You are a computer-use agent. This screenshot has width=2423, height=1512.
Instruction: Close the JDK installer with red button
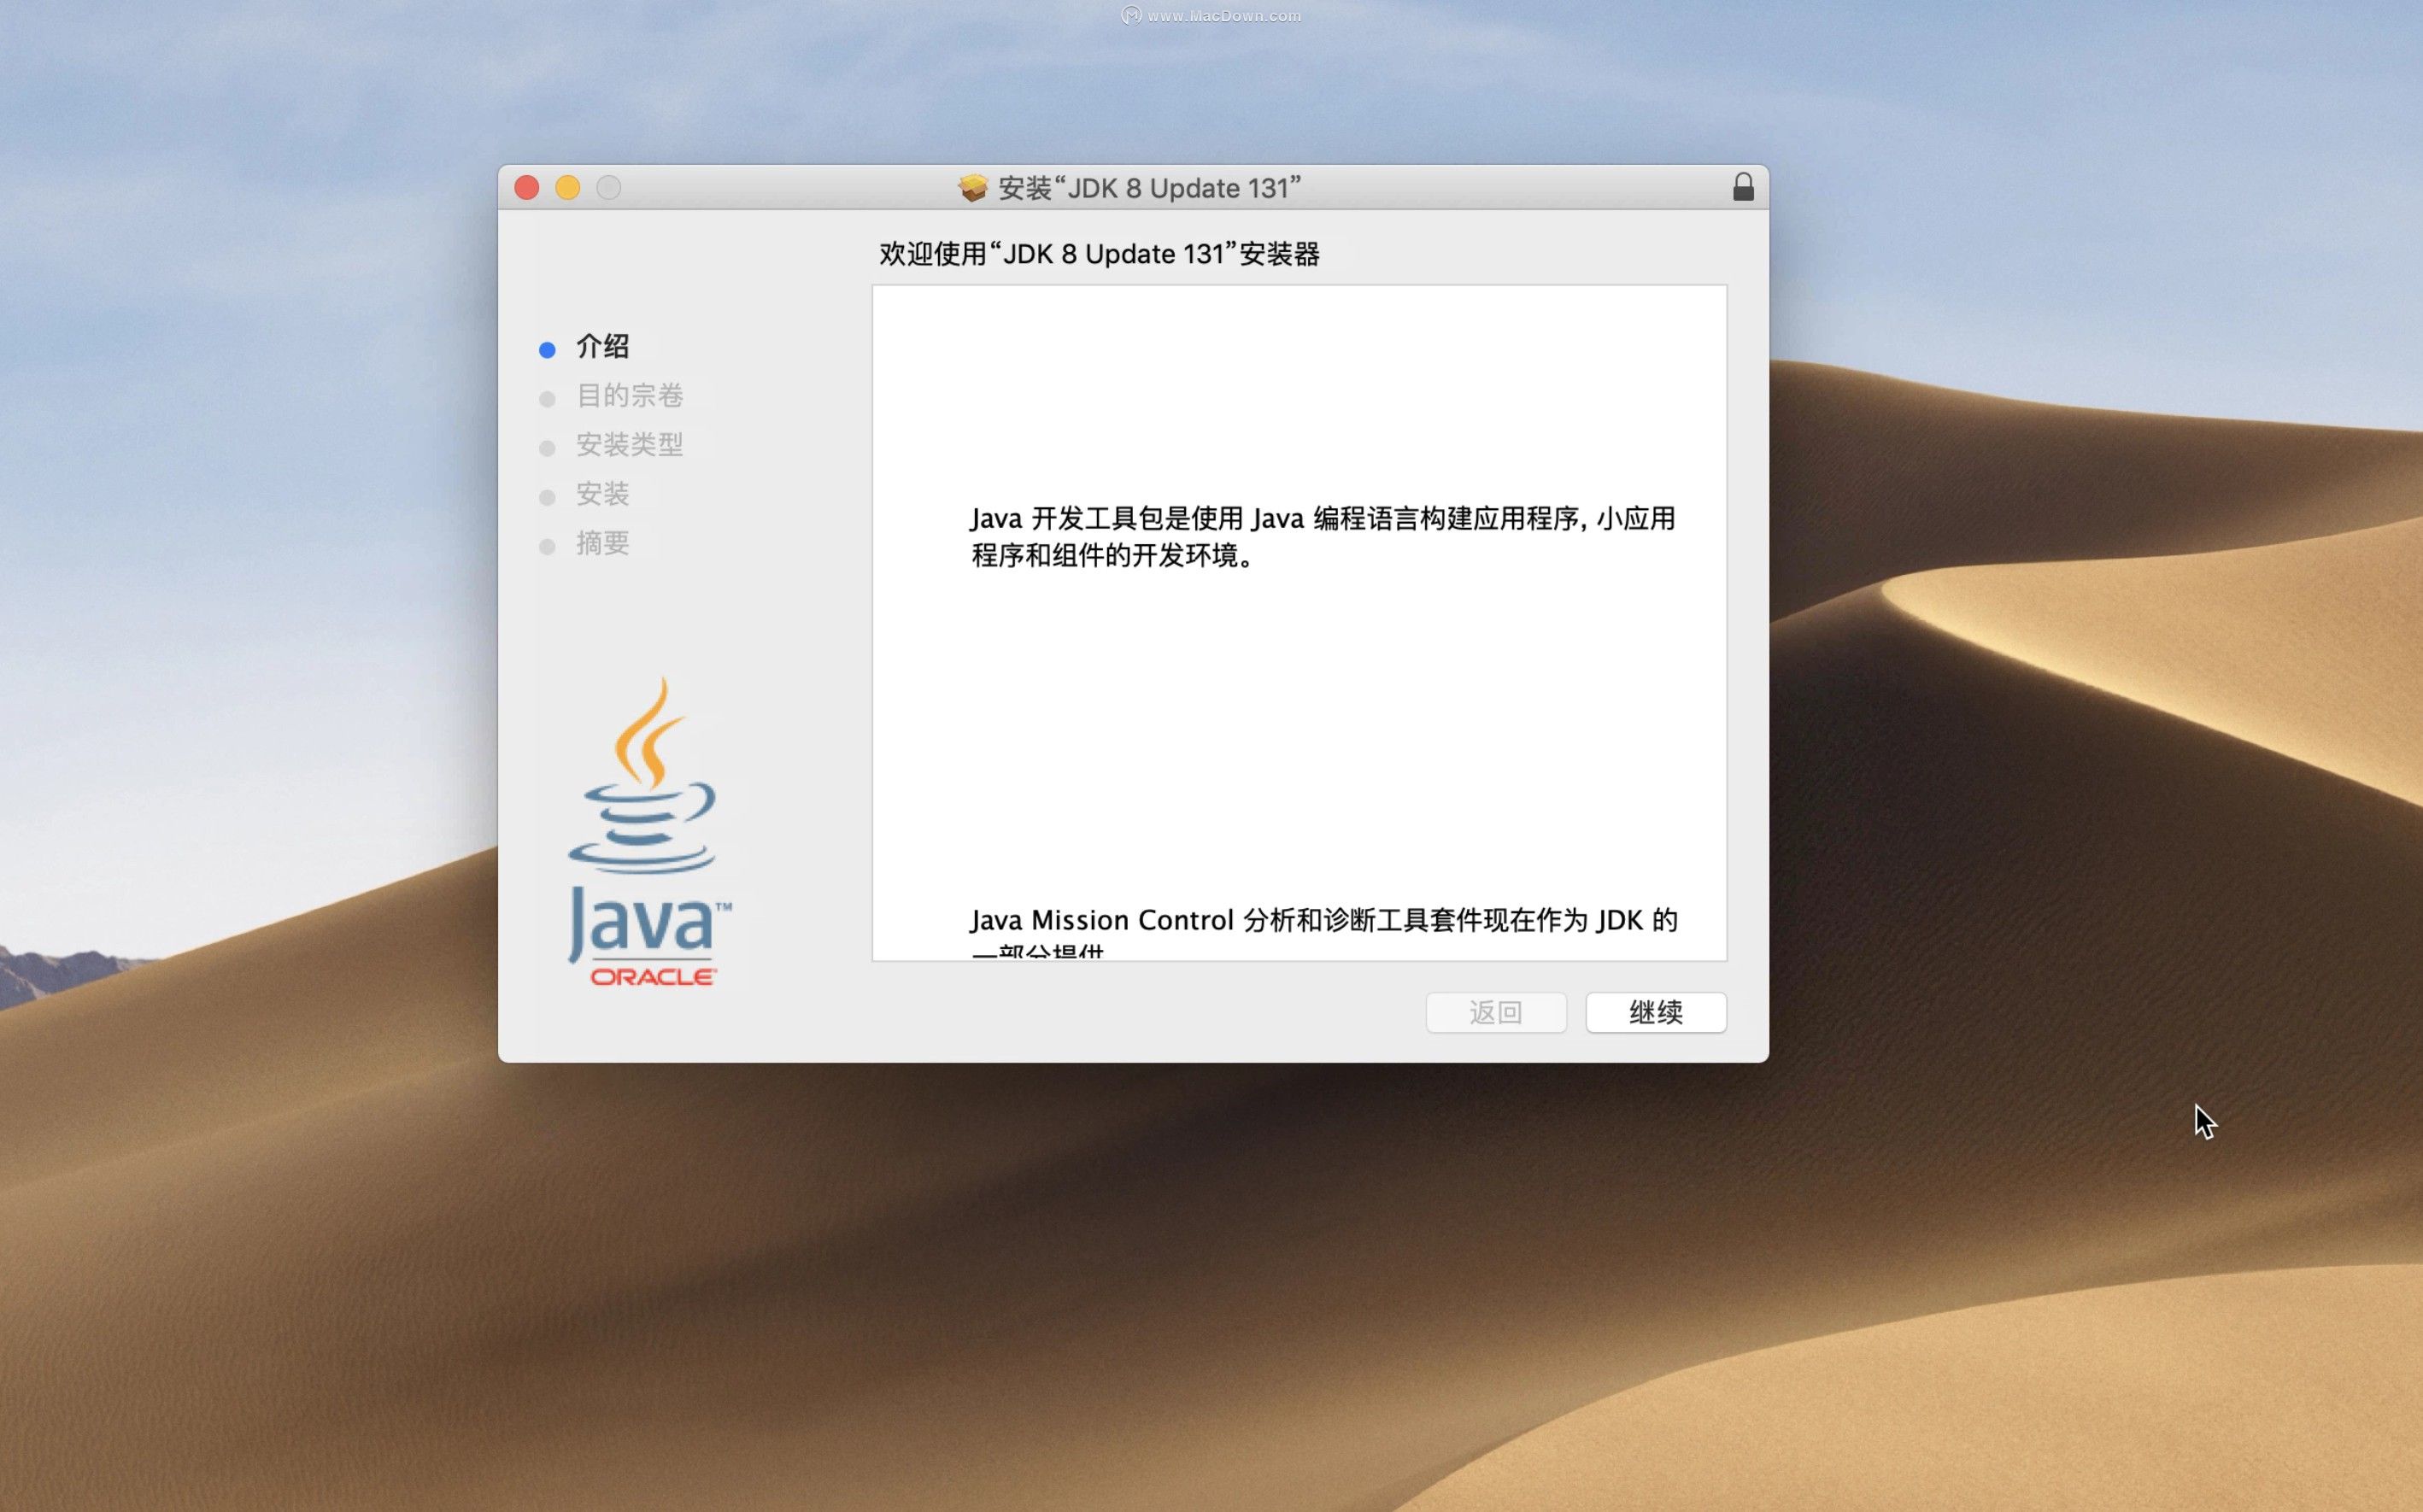(527, 188)
